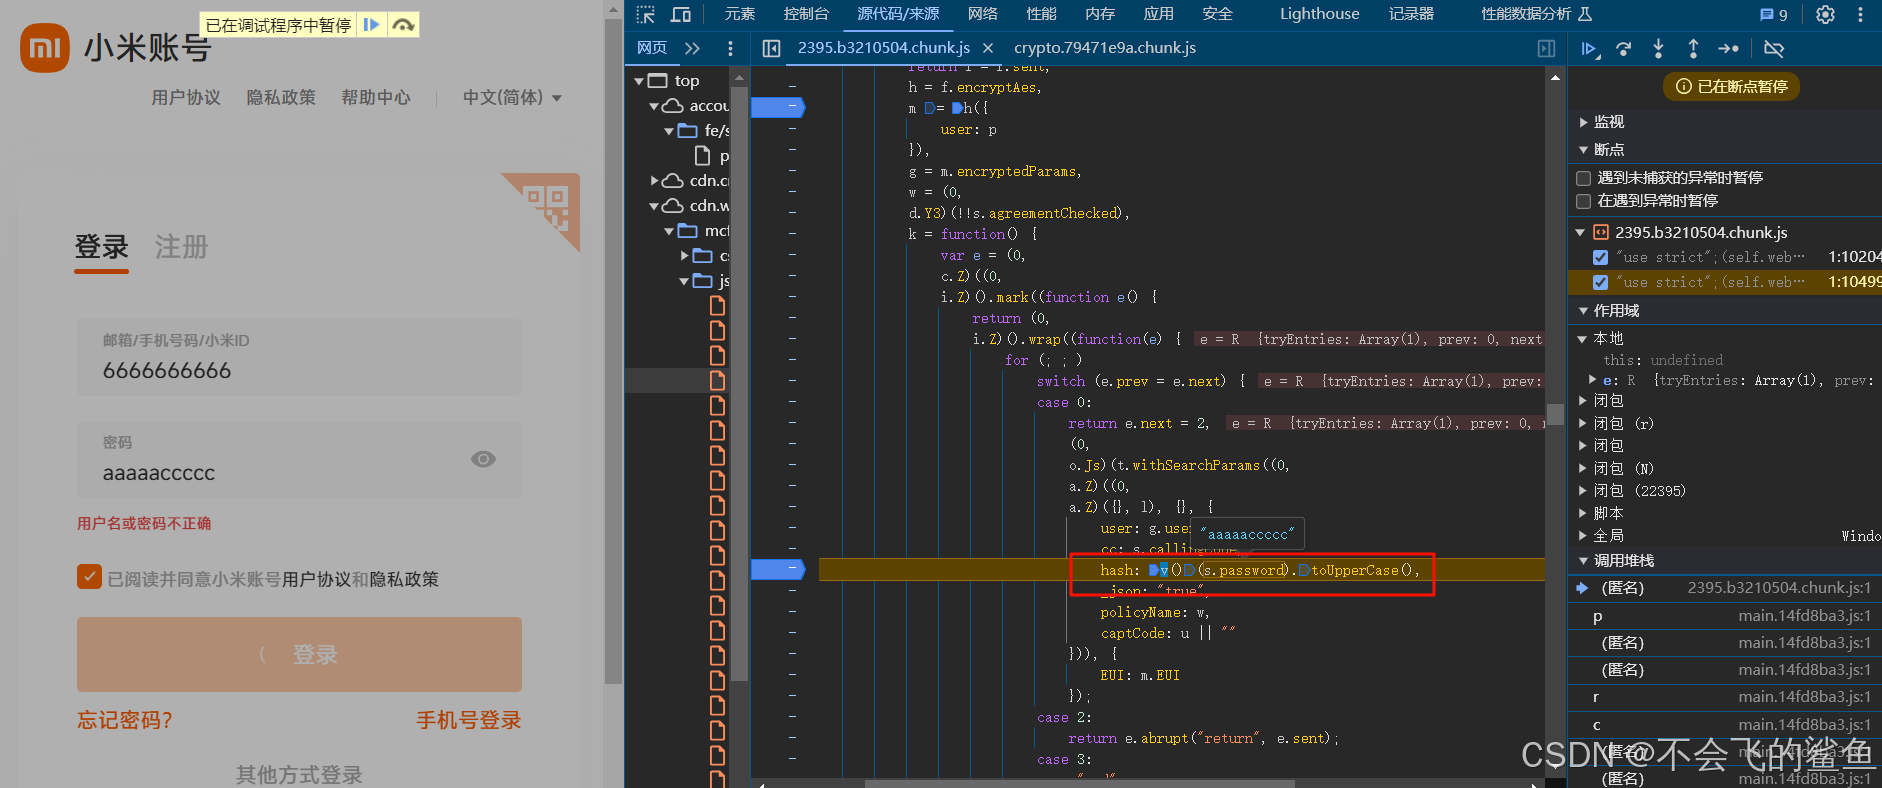Show more navigator tabs chevron
The image size is (1882, 788).
tap(692, 48)
